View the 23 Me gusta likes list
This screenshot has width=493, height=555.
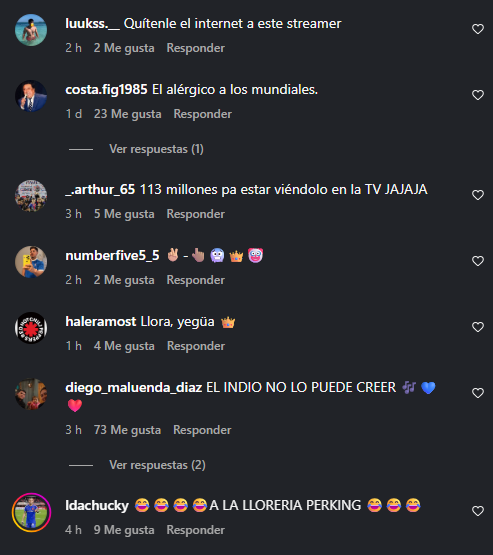(127, 114)
